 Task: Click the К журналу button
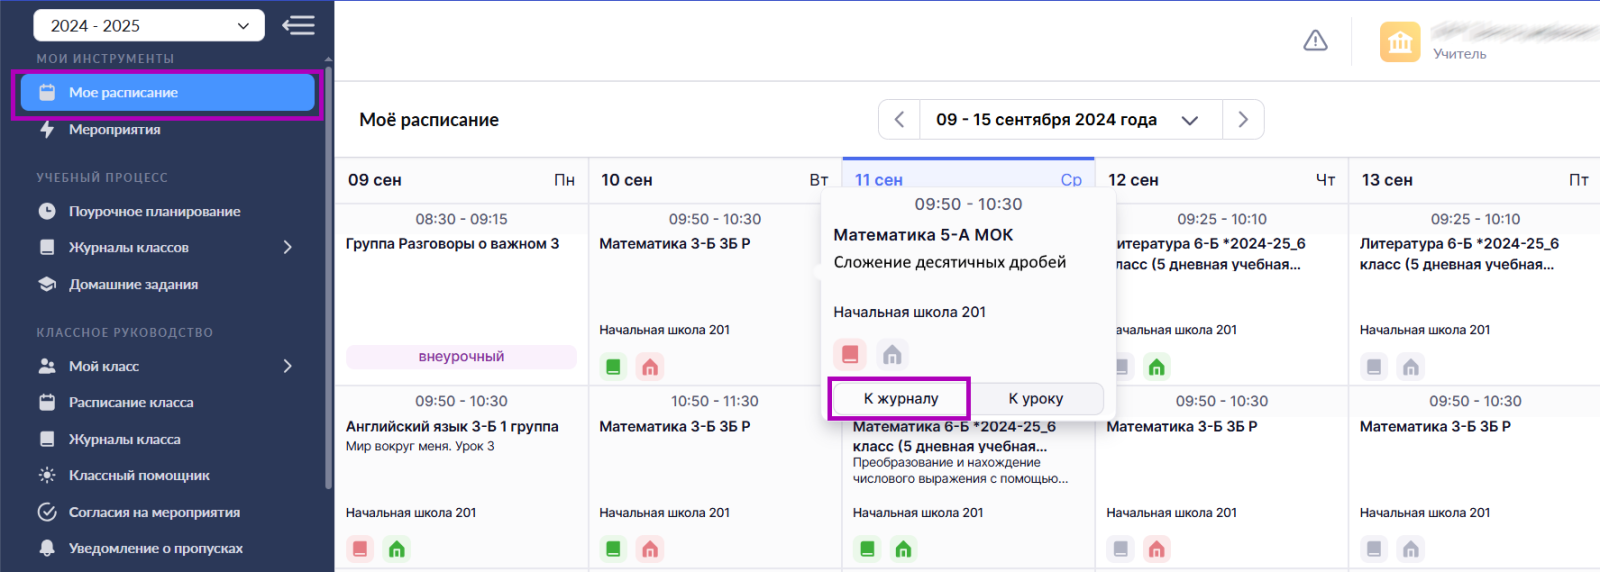(x=900, y=398)
